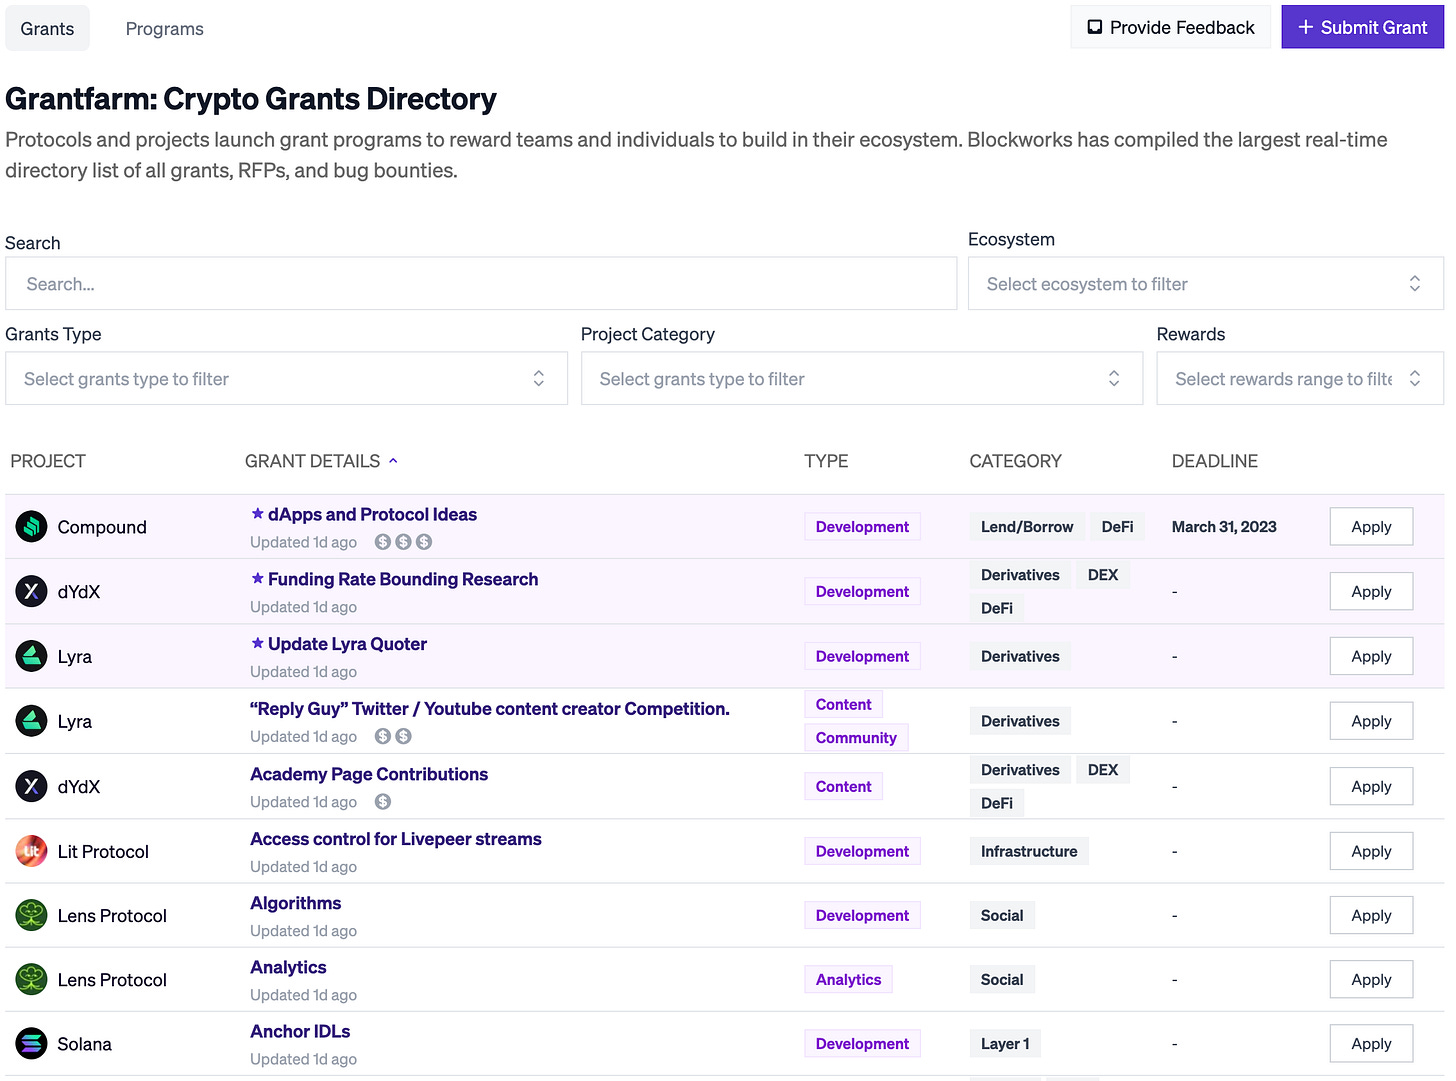This screenshot has width=1456, height=1081.
Task: Click Lens Protocol logo in Algorithms row
Action: [32, 915]
